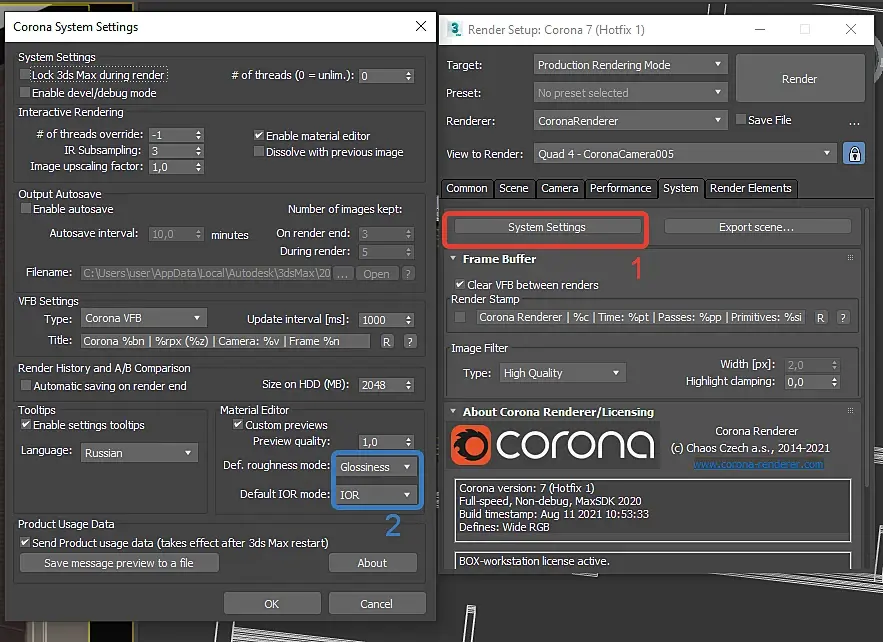This screenshot has height=642, width=883.
Task: Click Cancel in Corona System Settings
Action: click(x=376, y=604)
